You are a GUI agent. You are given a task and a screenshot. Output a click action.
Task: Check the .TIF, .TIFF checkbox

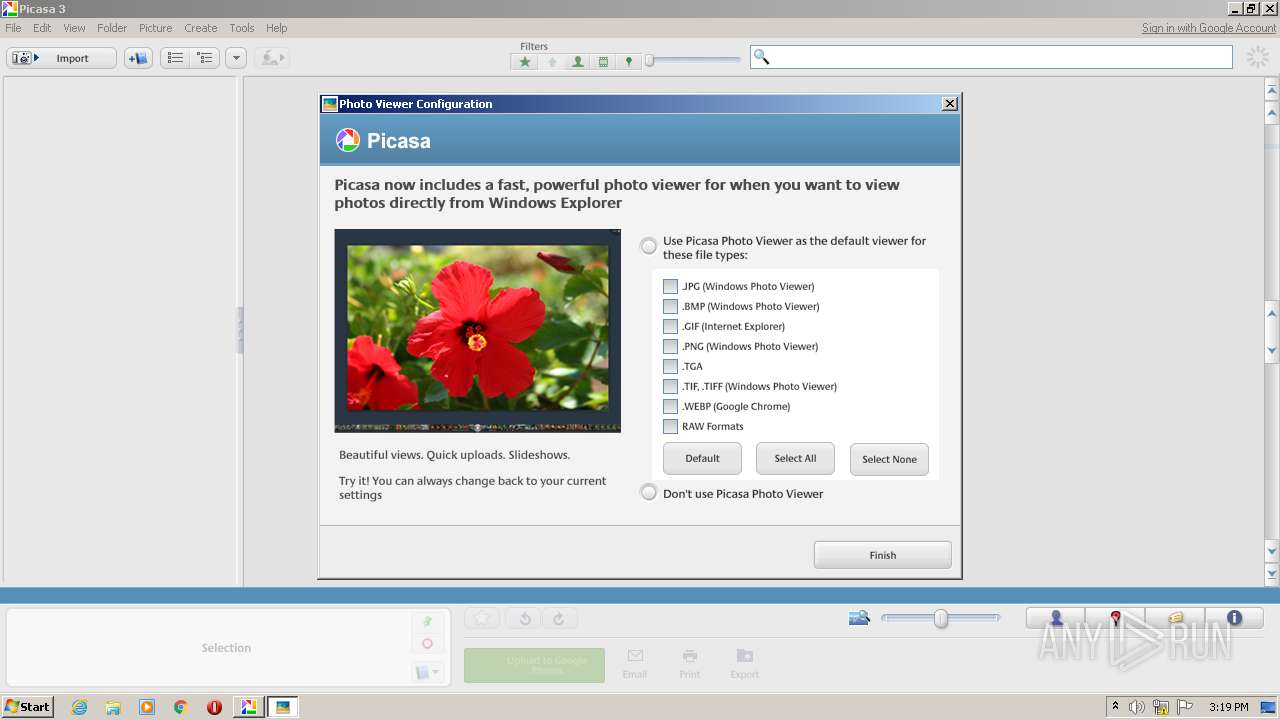(670, 386)
